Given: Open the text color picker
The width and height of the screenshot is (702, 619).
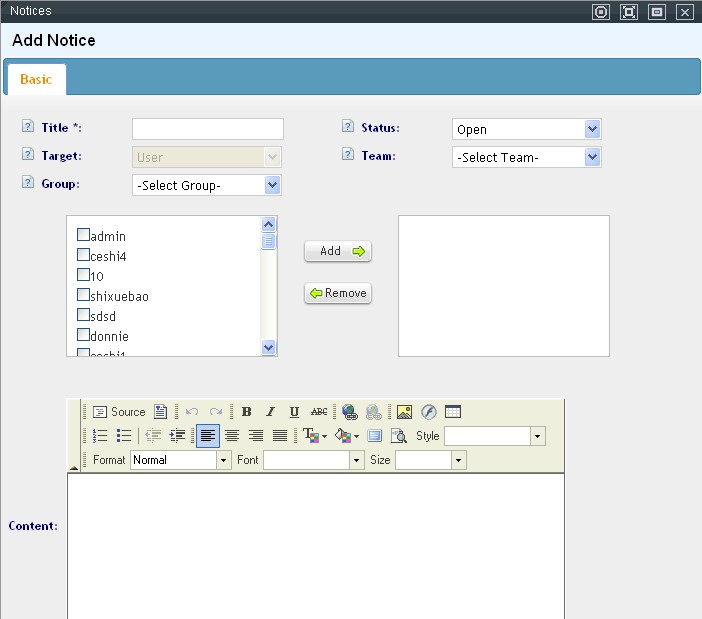Looking at the screenshot, I should click(315, 436).
